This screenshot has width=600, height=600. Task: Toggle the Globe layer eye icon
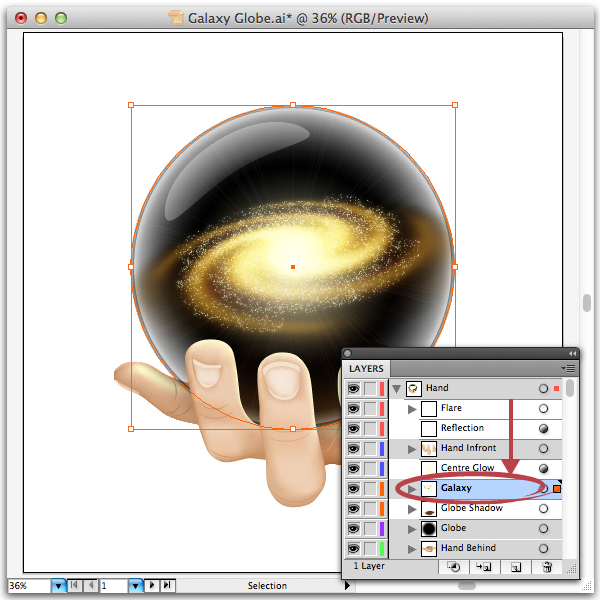pyautogui.click(x=354, y=529)
